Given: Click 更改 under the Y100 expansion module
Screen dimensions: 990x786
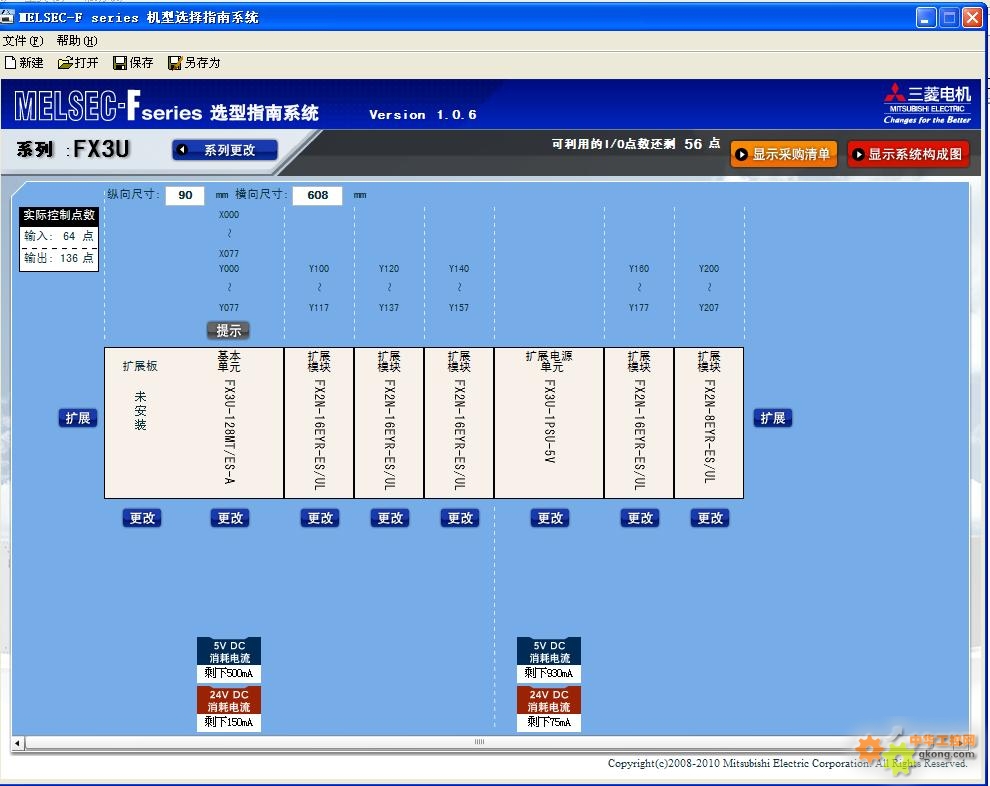Looking at the screenshot, I should 320,518.
